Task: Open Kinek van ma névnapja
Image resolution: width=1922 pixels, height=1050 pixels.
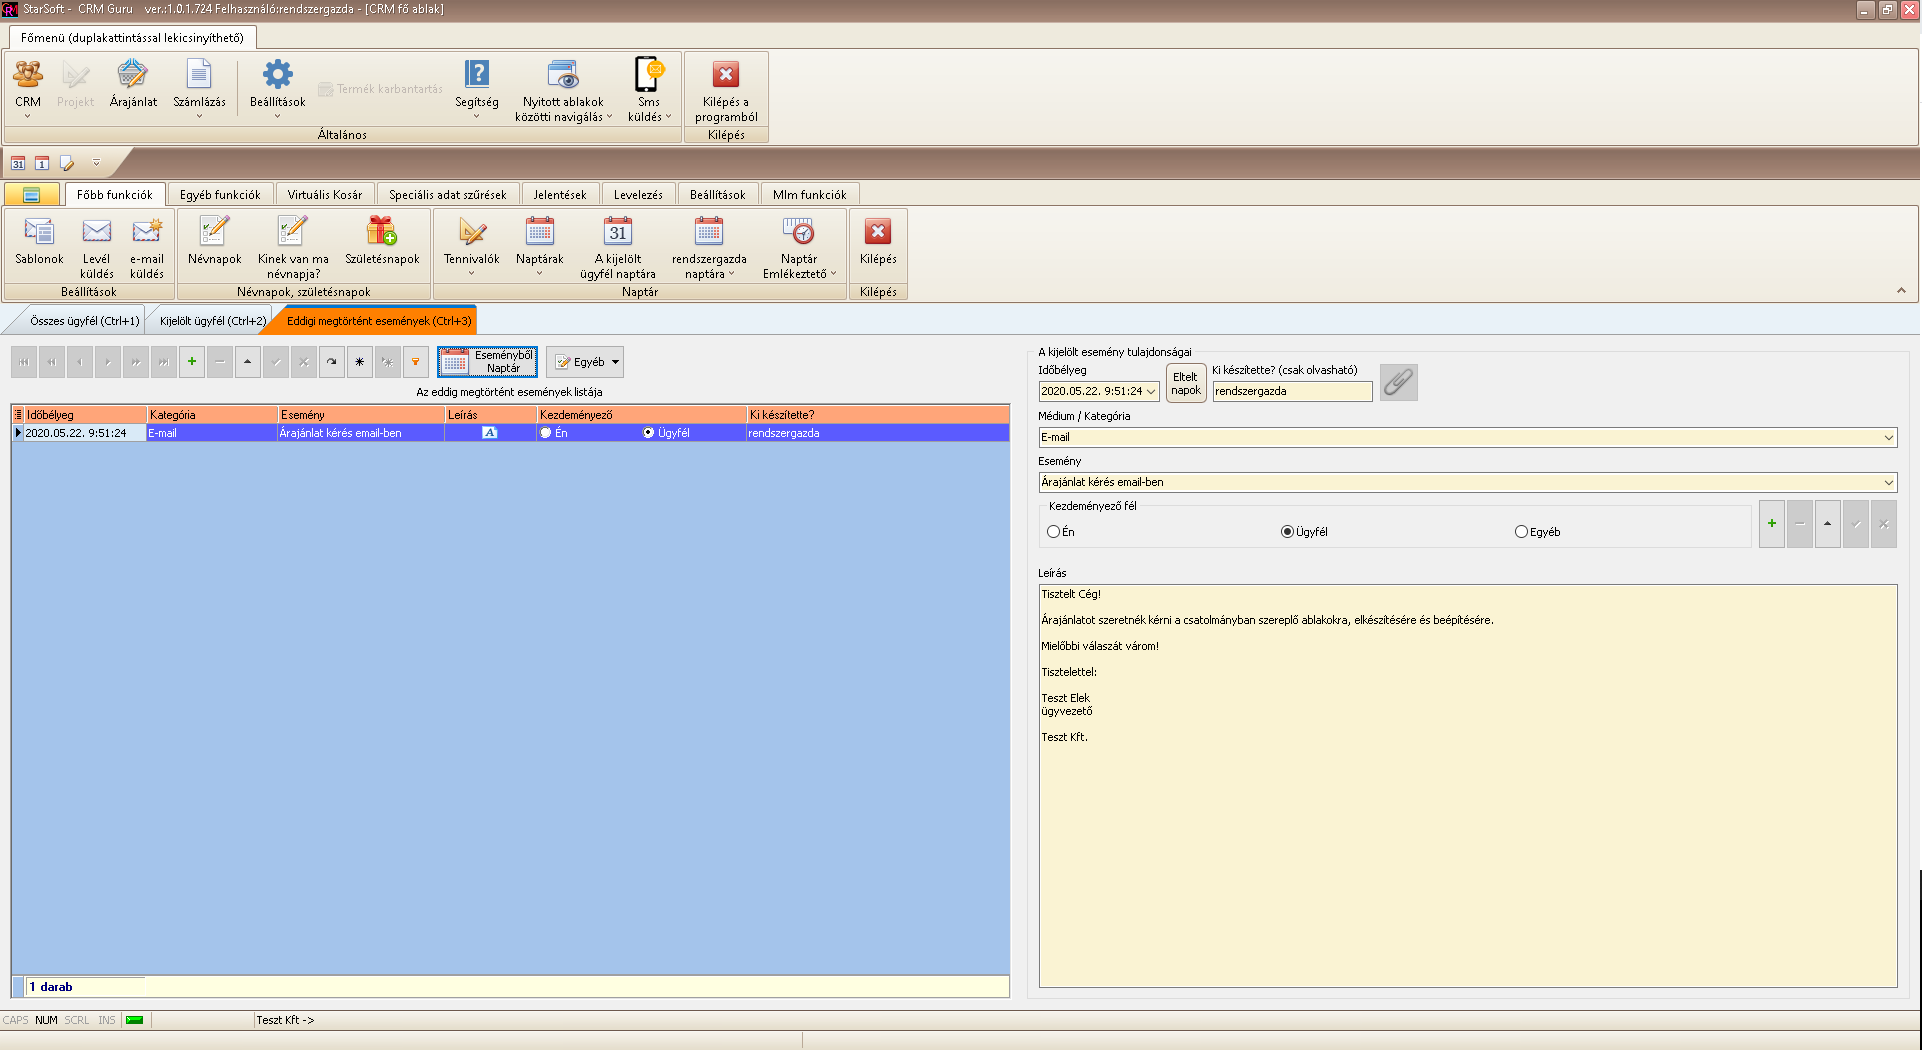Action: click(x=293, y=248)
